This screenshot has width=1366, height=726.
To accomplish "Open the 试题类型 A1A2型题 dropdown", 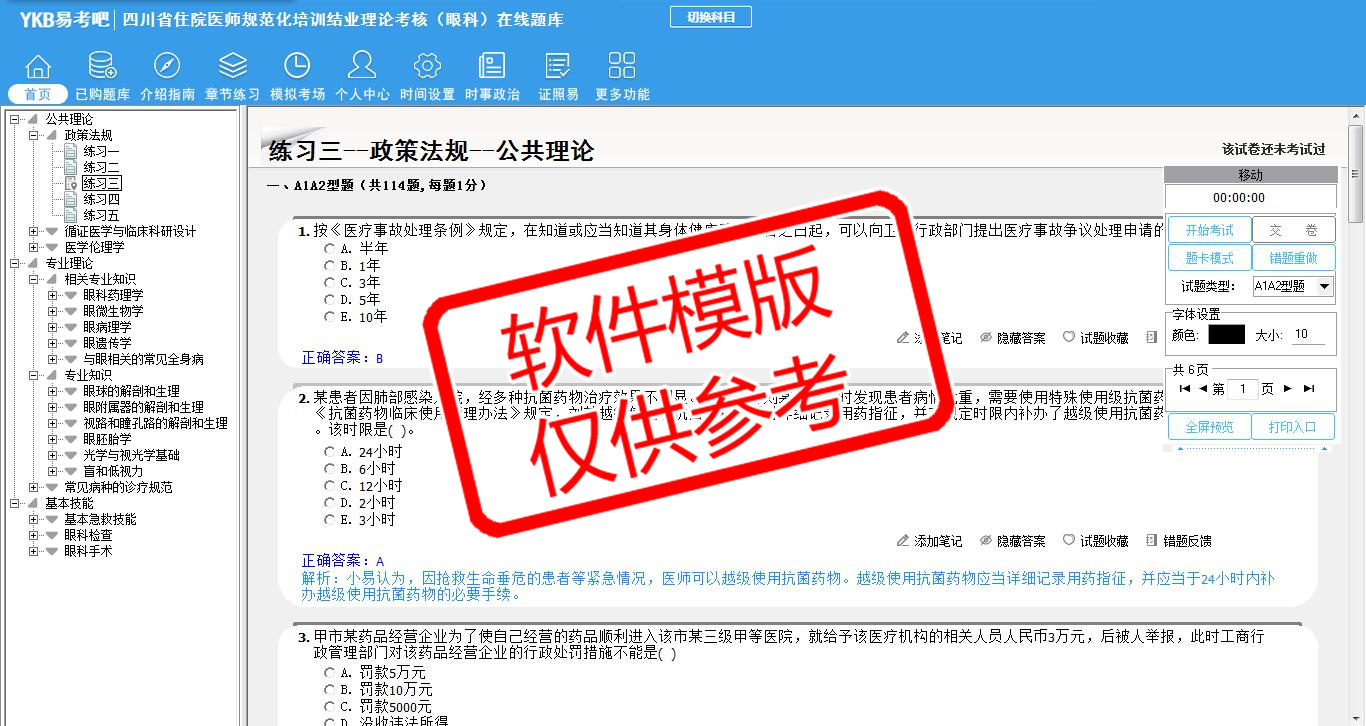I will coord(1293,286).
